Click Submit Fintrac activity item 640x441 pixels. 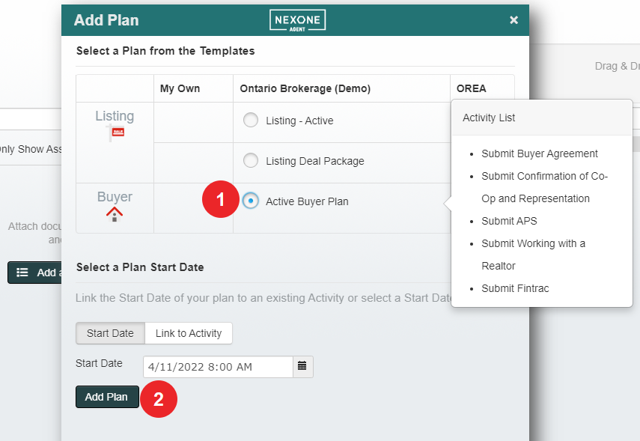click(x=516, y=288)
